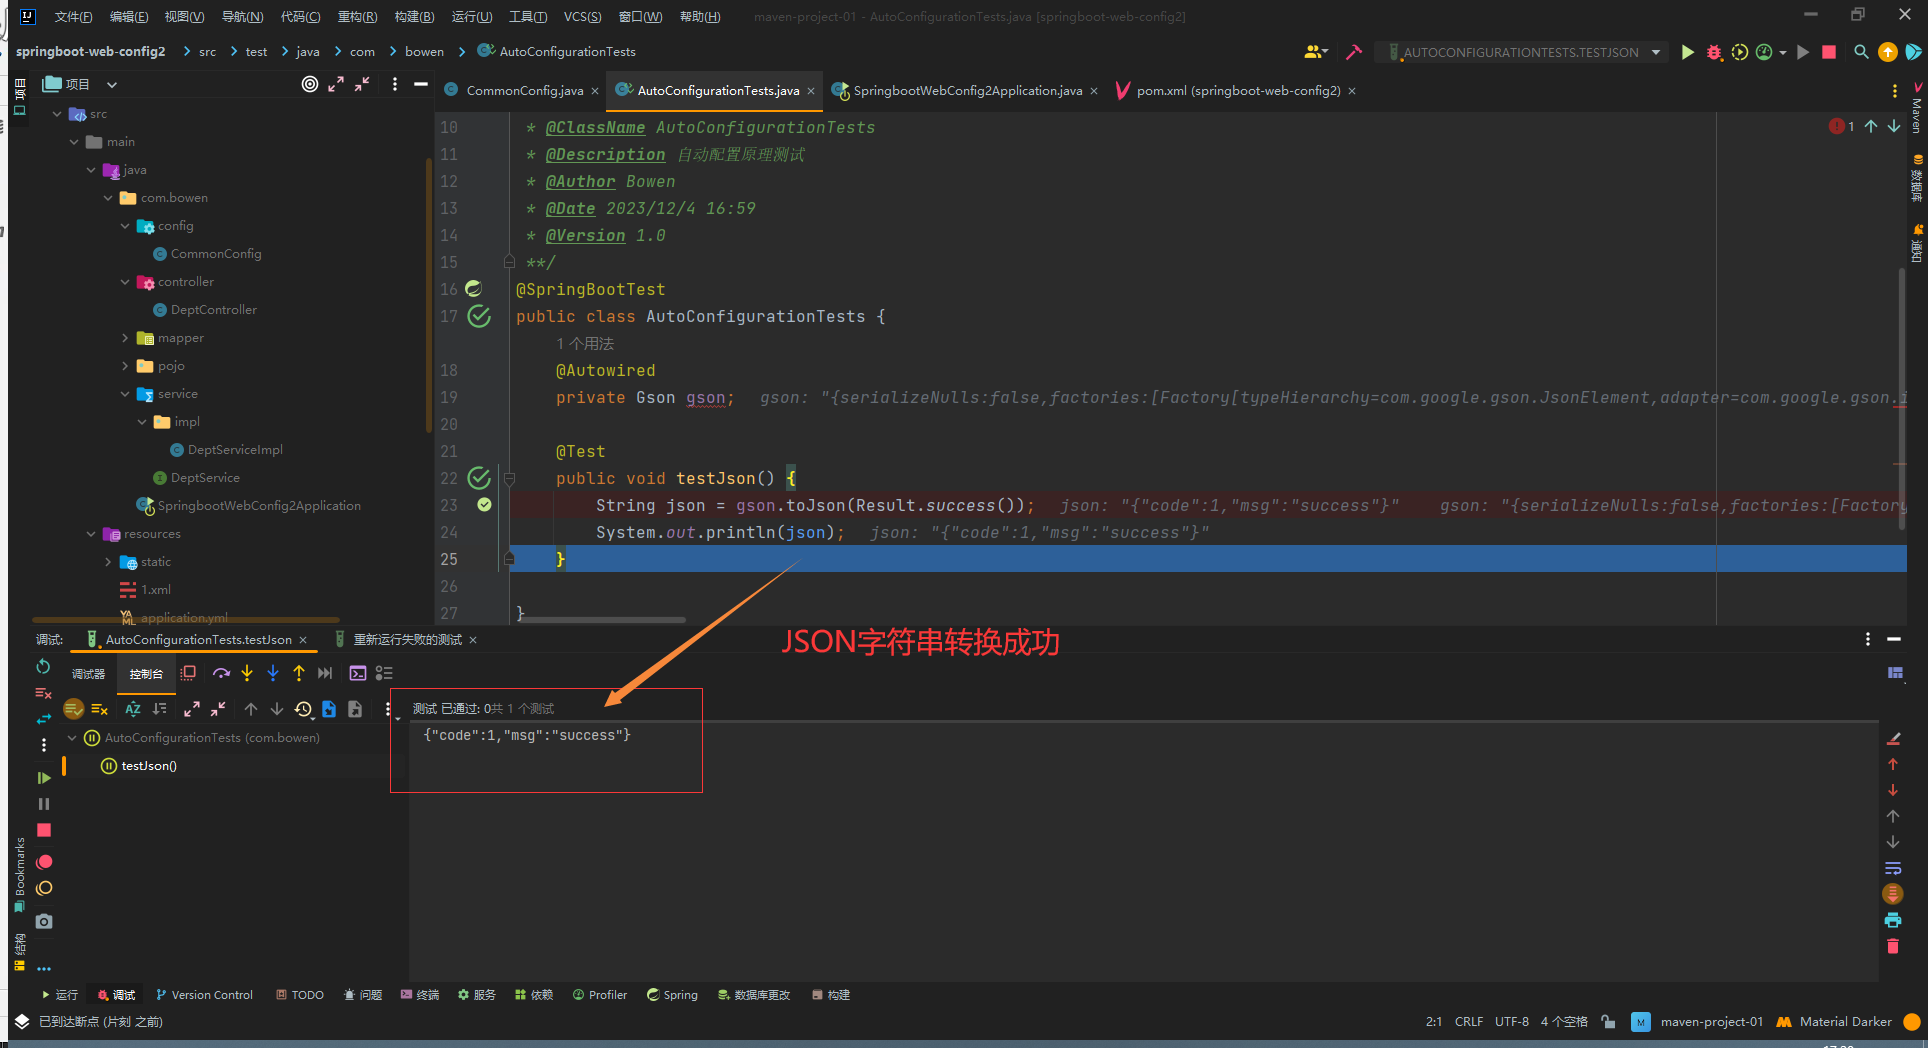The width and height of the screenshot is (1928, 1048).
Task: Toggle breakpoint on line 23
Action: [x=484, y=505]
